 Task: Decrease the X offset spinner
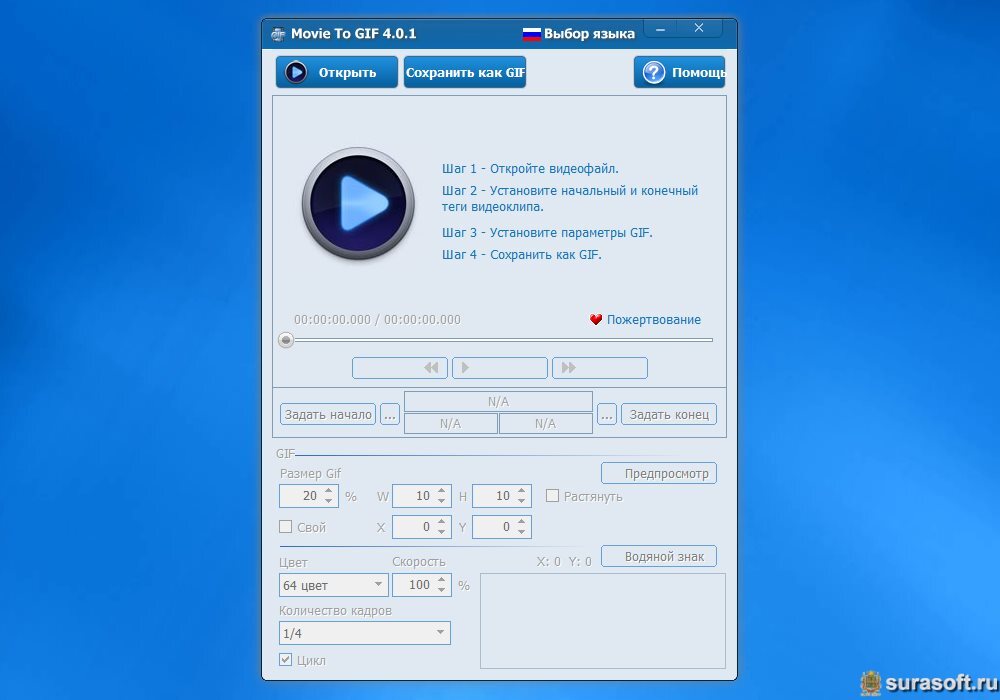click(441, 532)
